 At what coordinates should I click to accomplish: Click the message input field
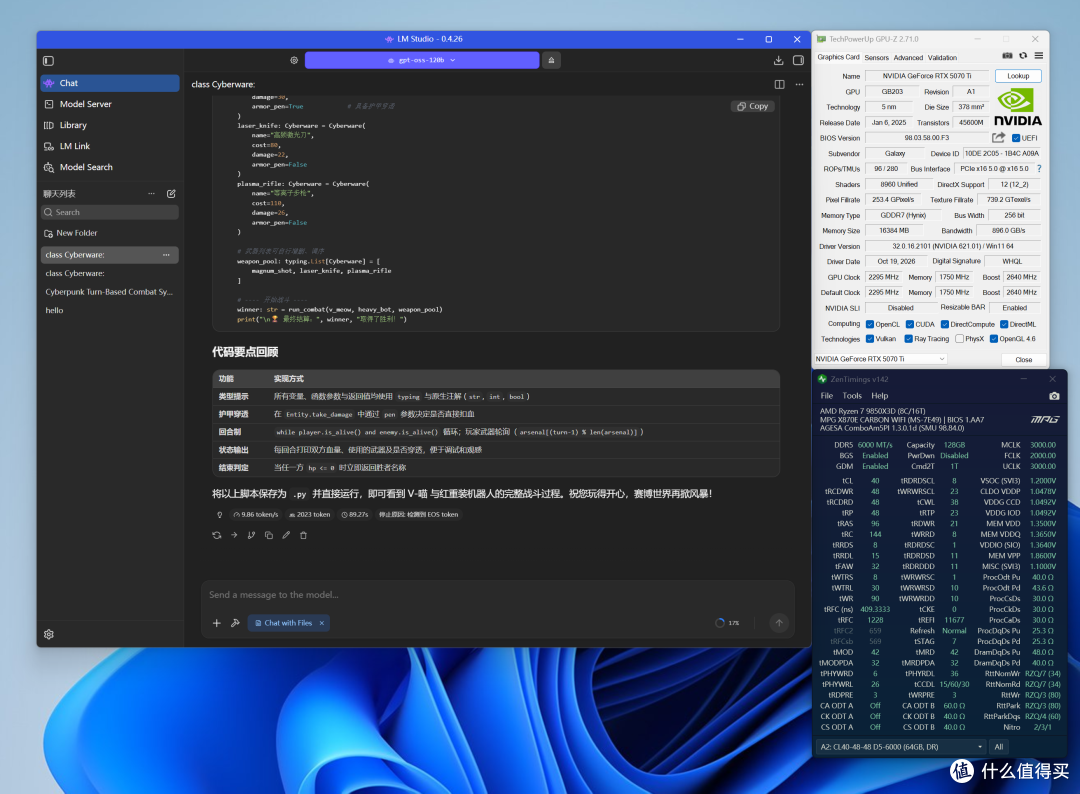(x=497, y=595)
